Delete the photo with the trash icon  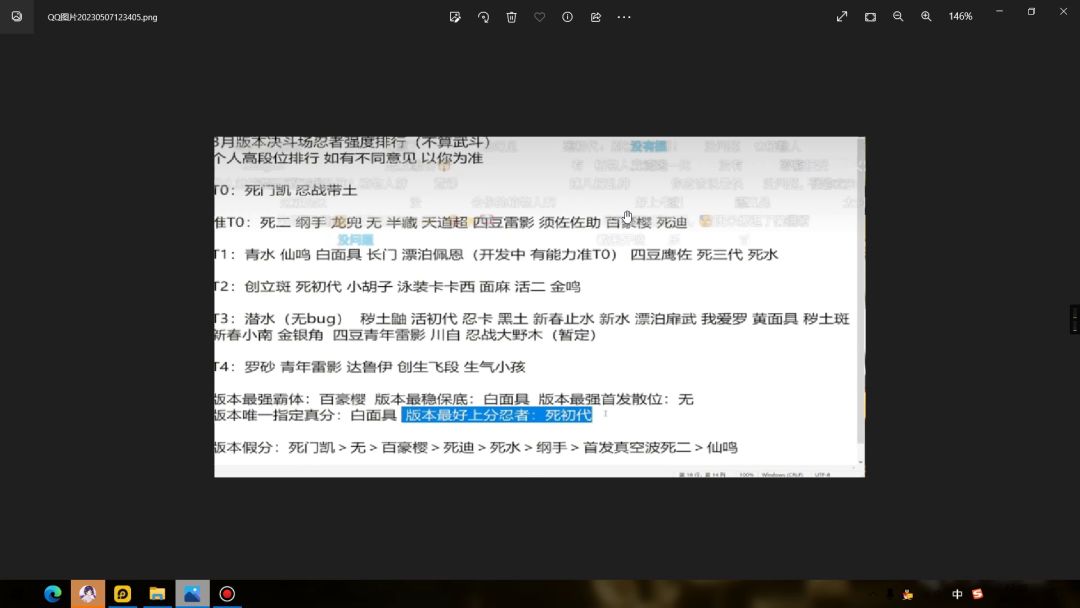click(511, 17)
